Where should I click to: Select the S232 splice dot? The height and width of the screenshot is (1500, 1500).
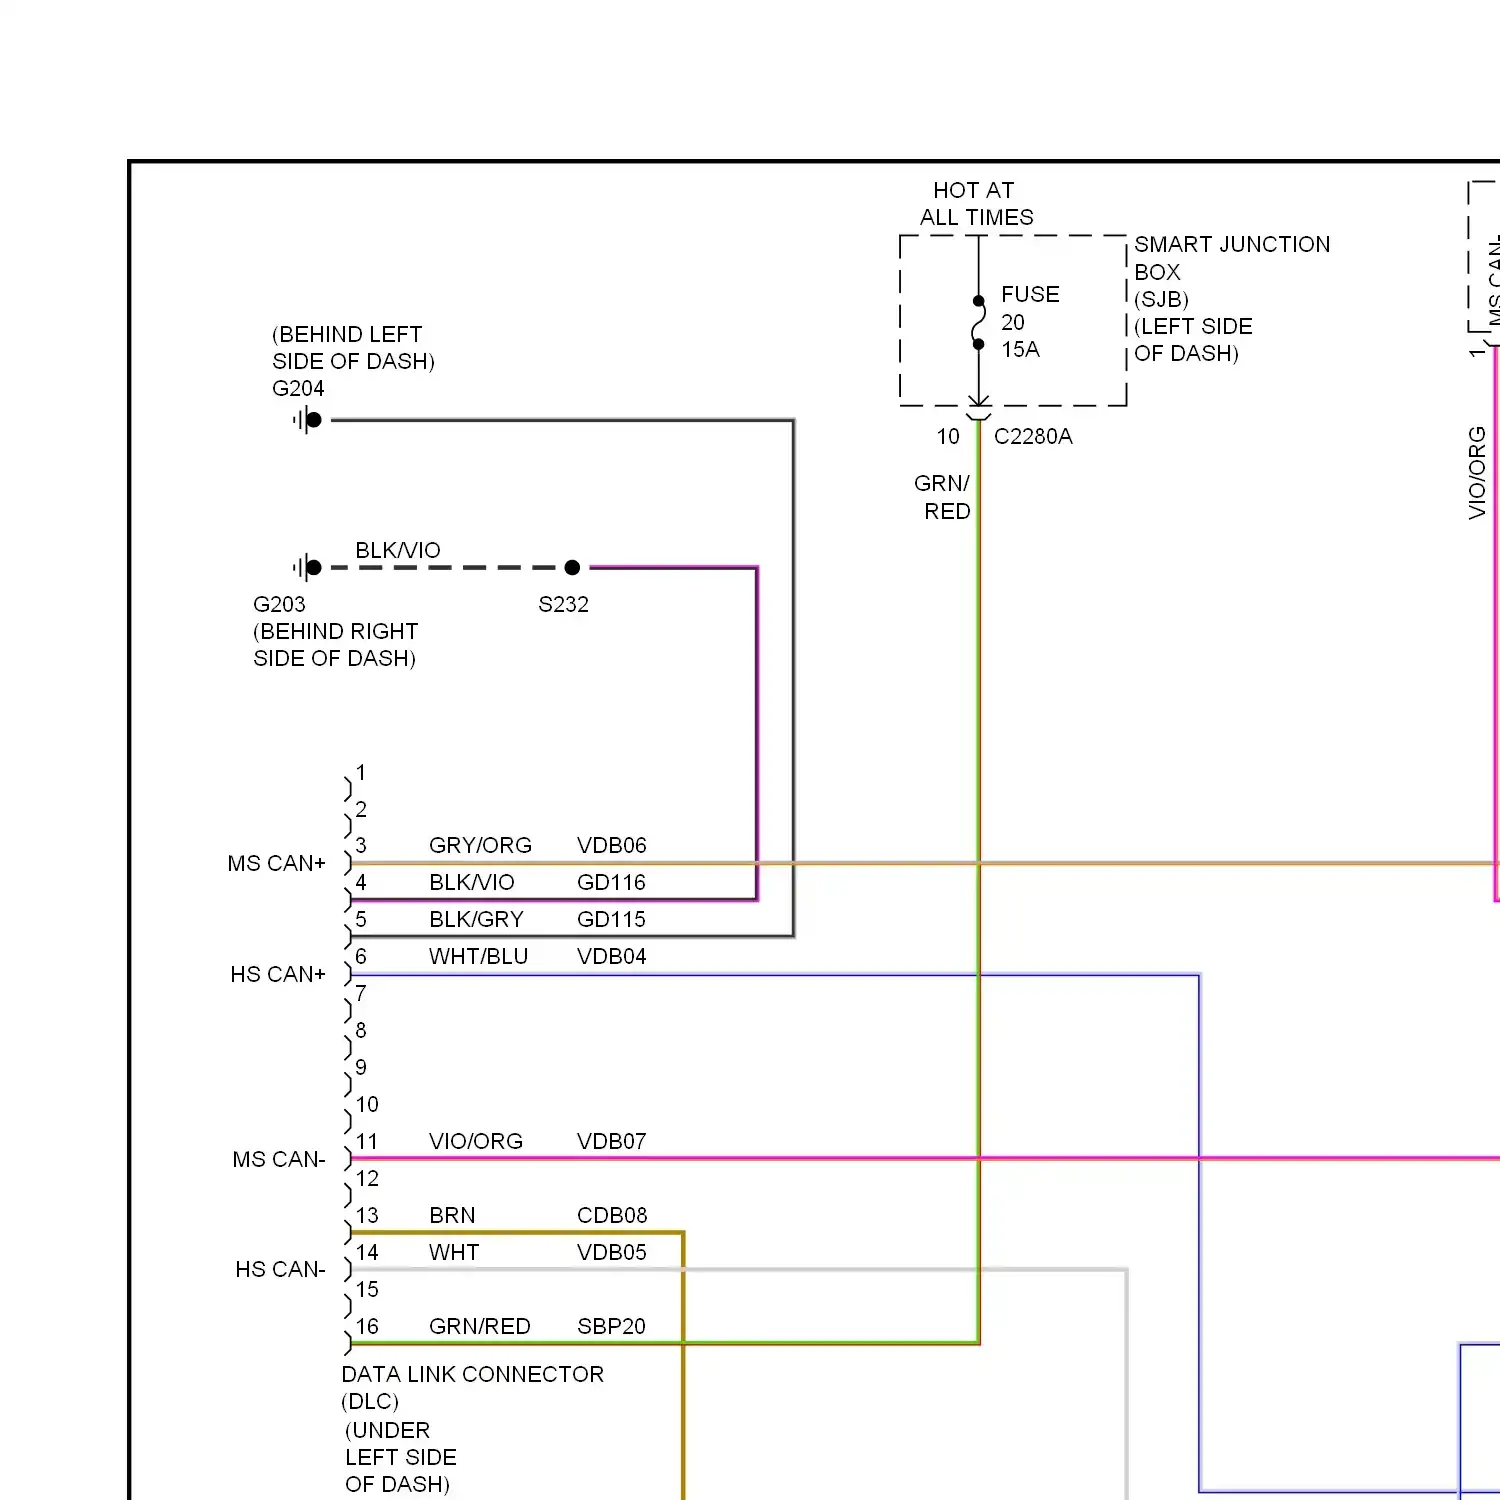(x=572, y=568)
